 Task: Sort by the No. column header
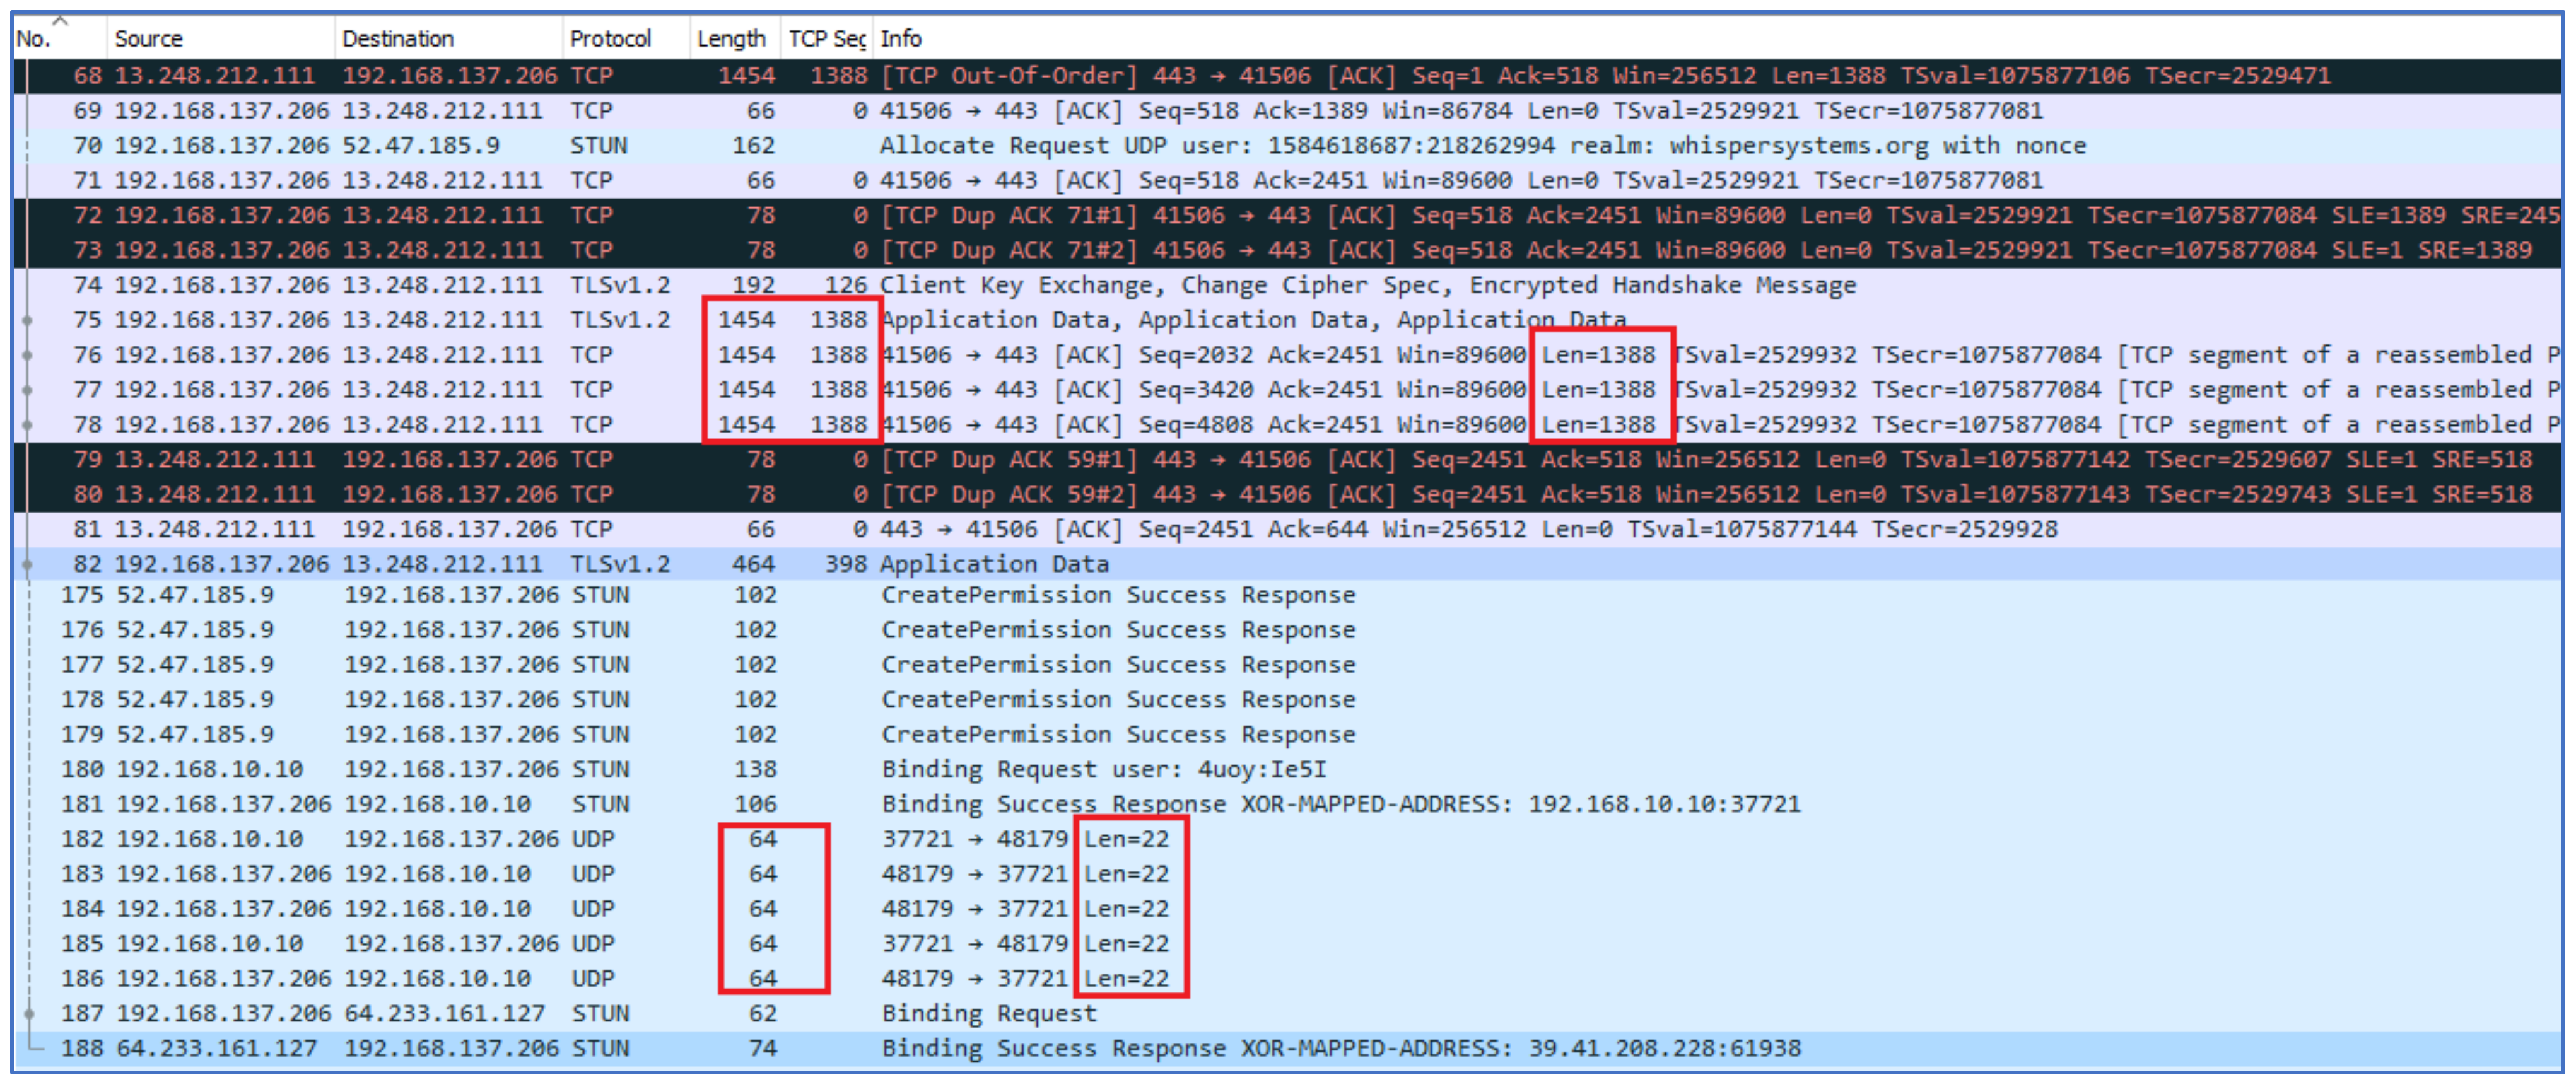pos(34,39)
